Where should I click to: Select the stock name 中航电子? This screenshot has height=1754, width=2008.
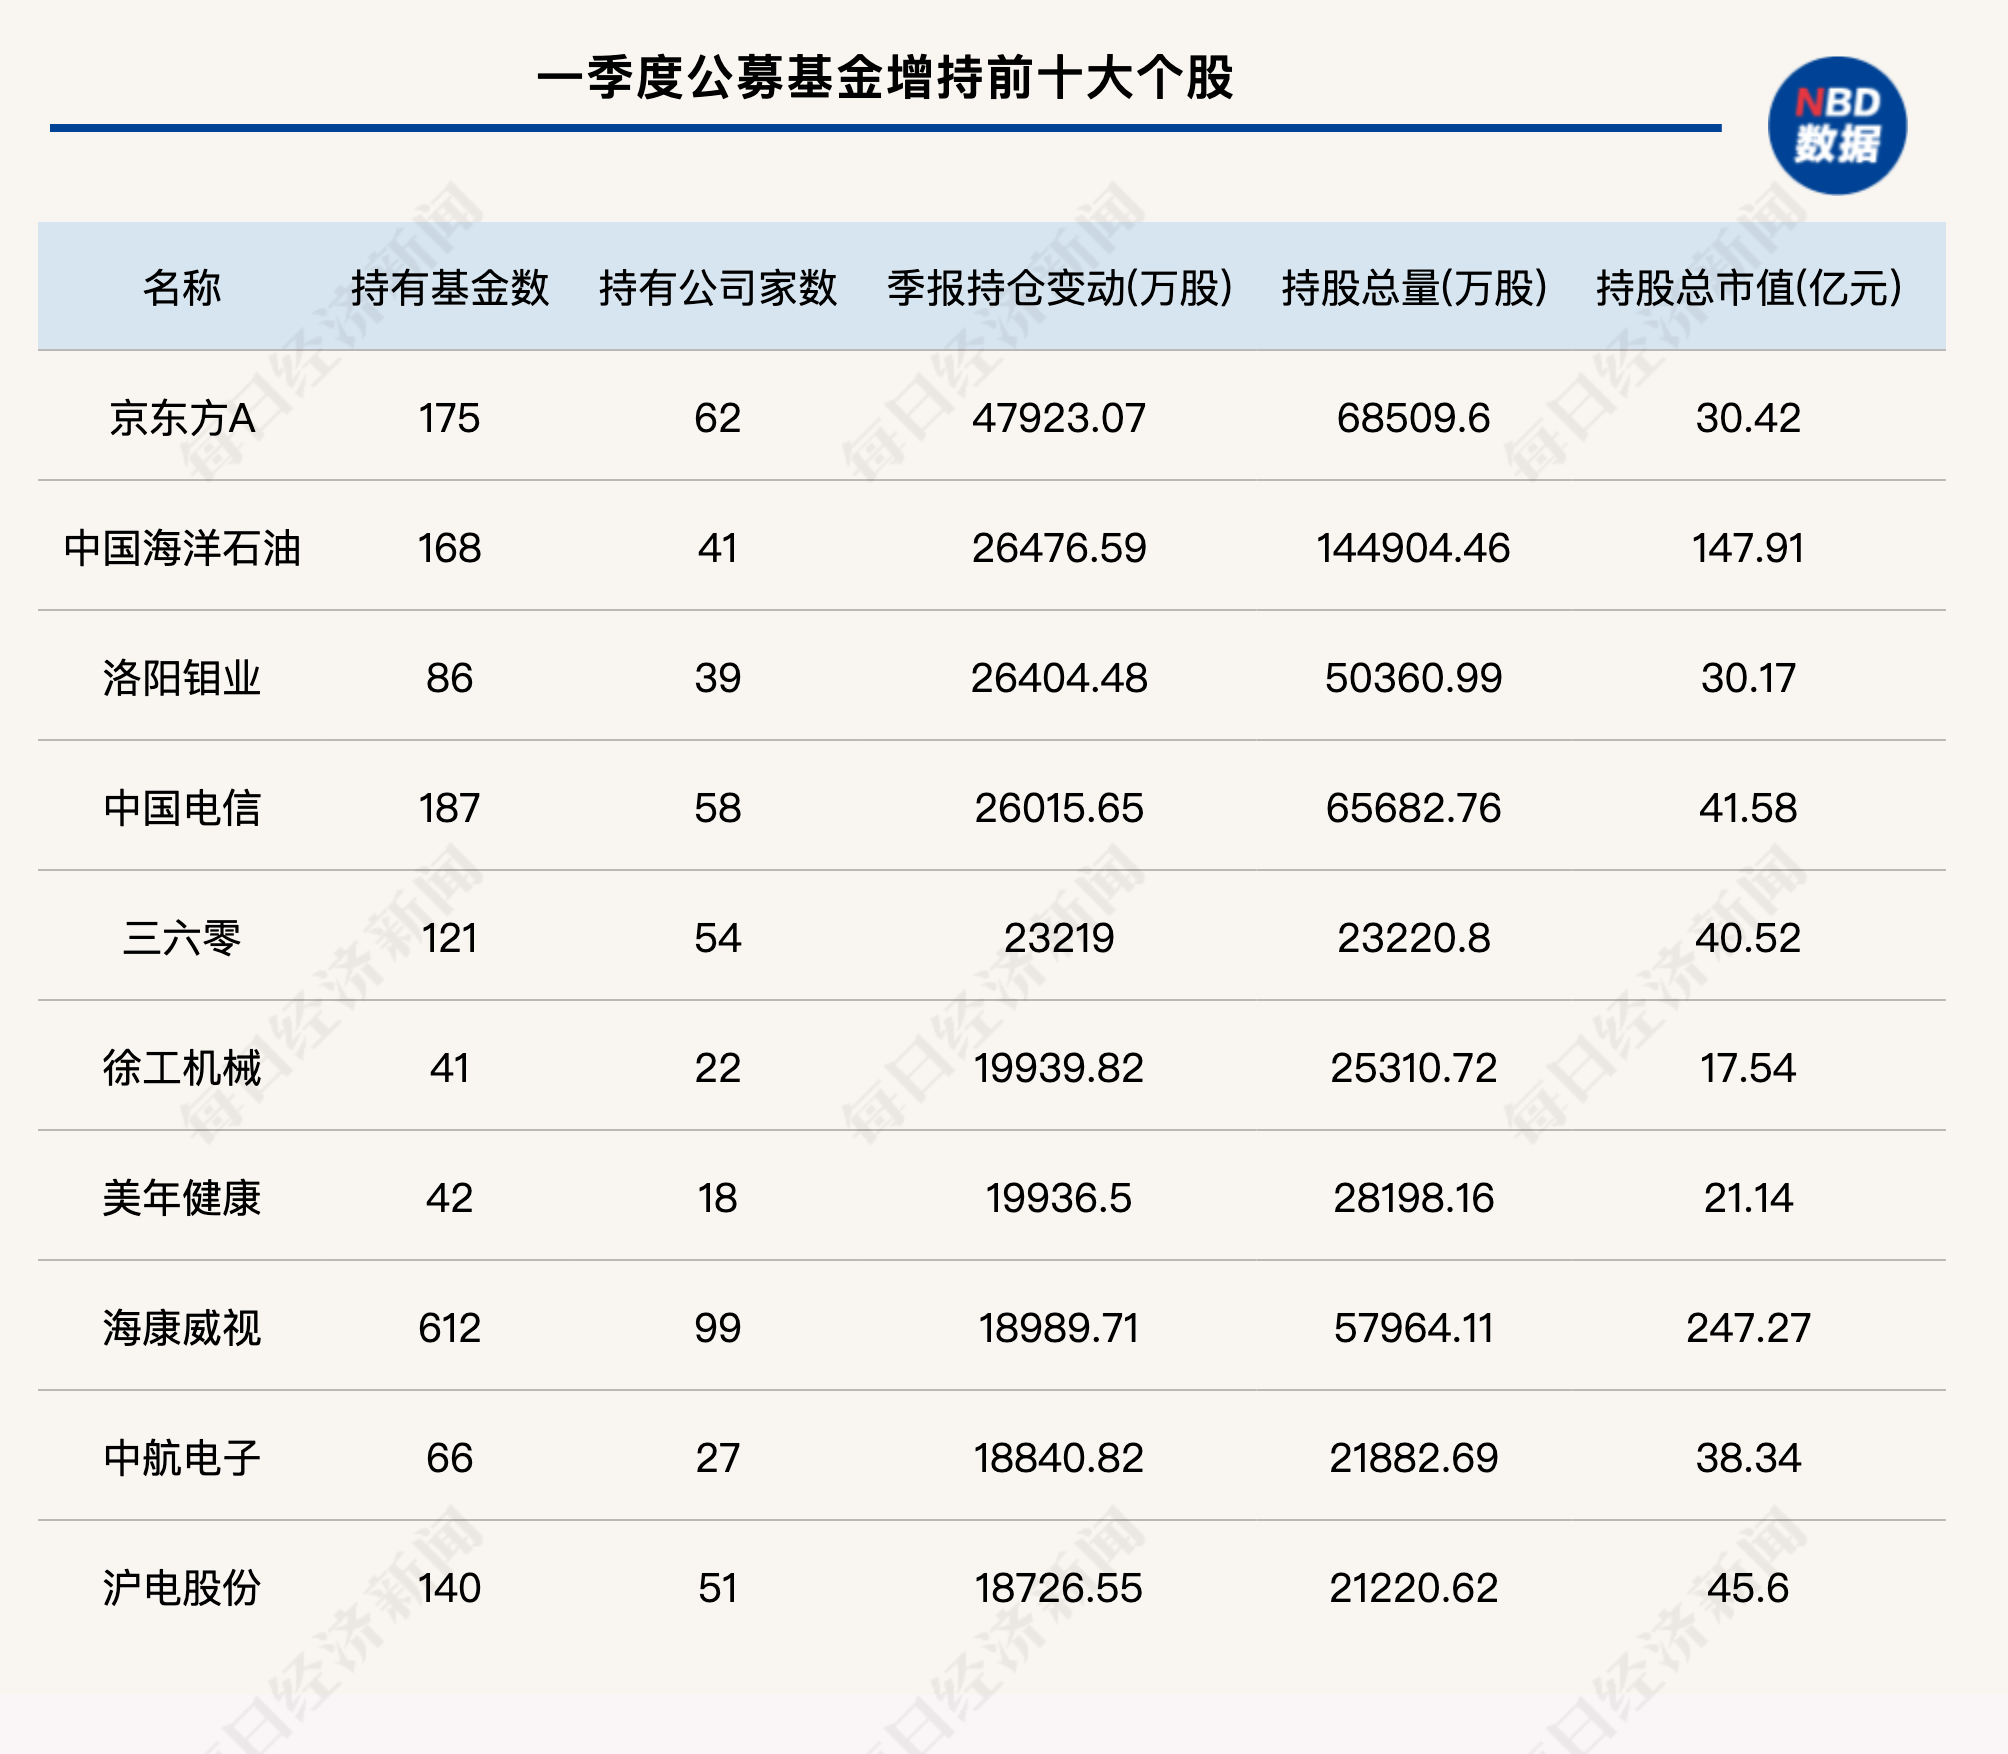182,1458
